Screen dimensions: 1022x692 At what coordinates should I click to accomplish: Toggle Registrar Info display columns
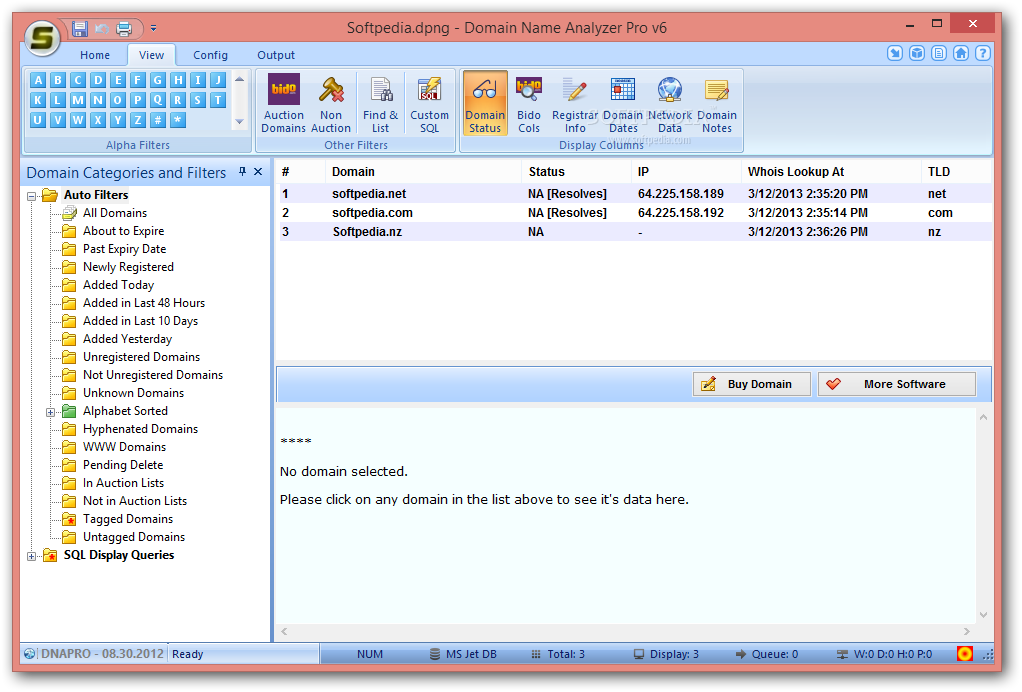[x=575, y=103]
